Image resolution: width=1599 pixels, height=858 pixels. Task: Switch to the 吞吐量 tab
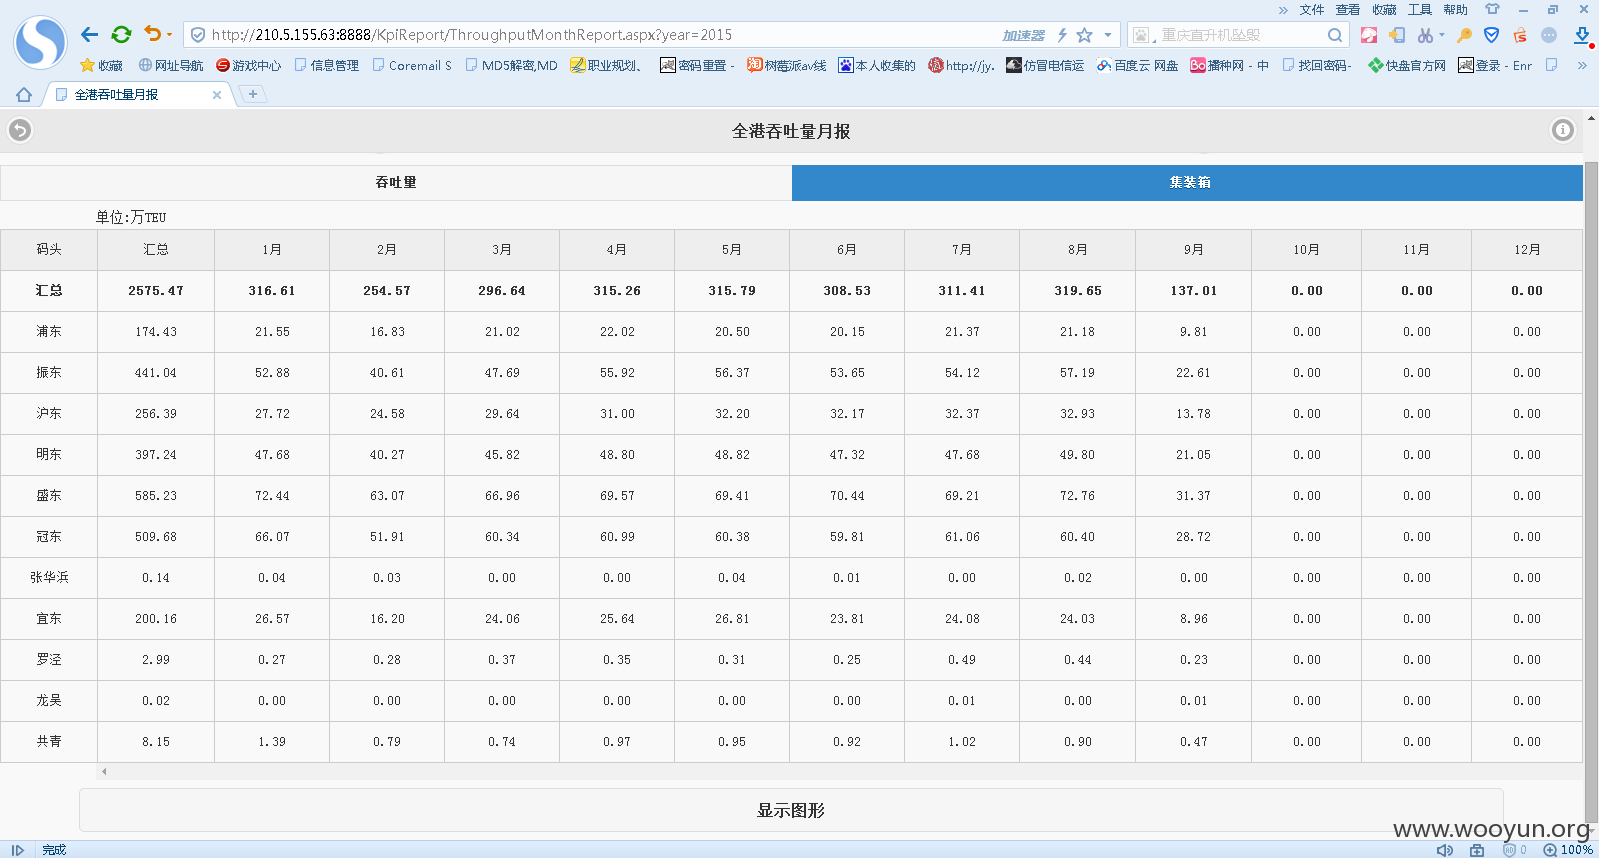click(396, 183)
